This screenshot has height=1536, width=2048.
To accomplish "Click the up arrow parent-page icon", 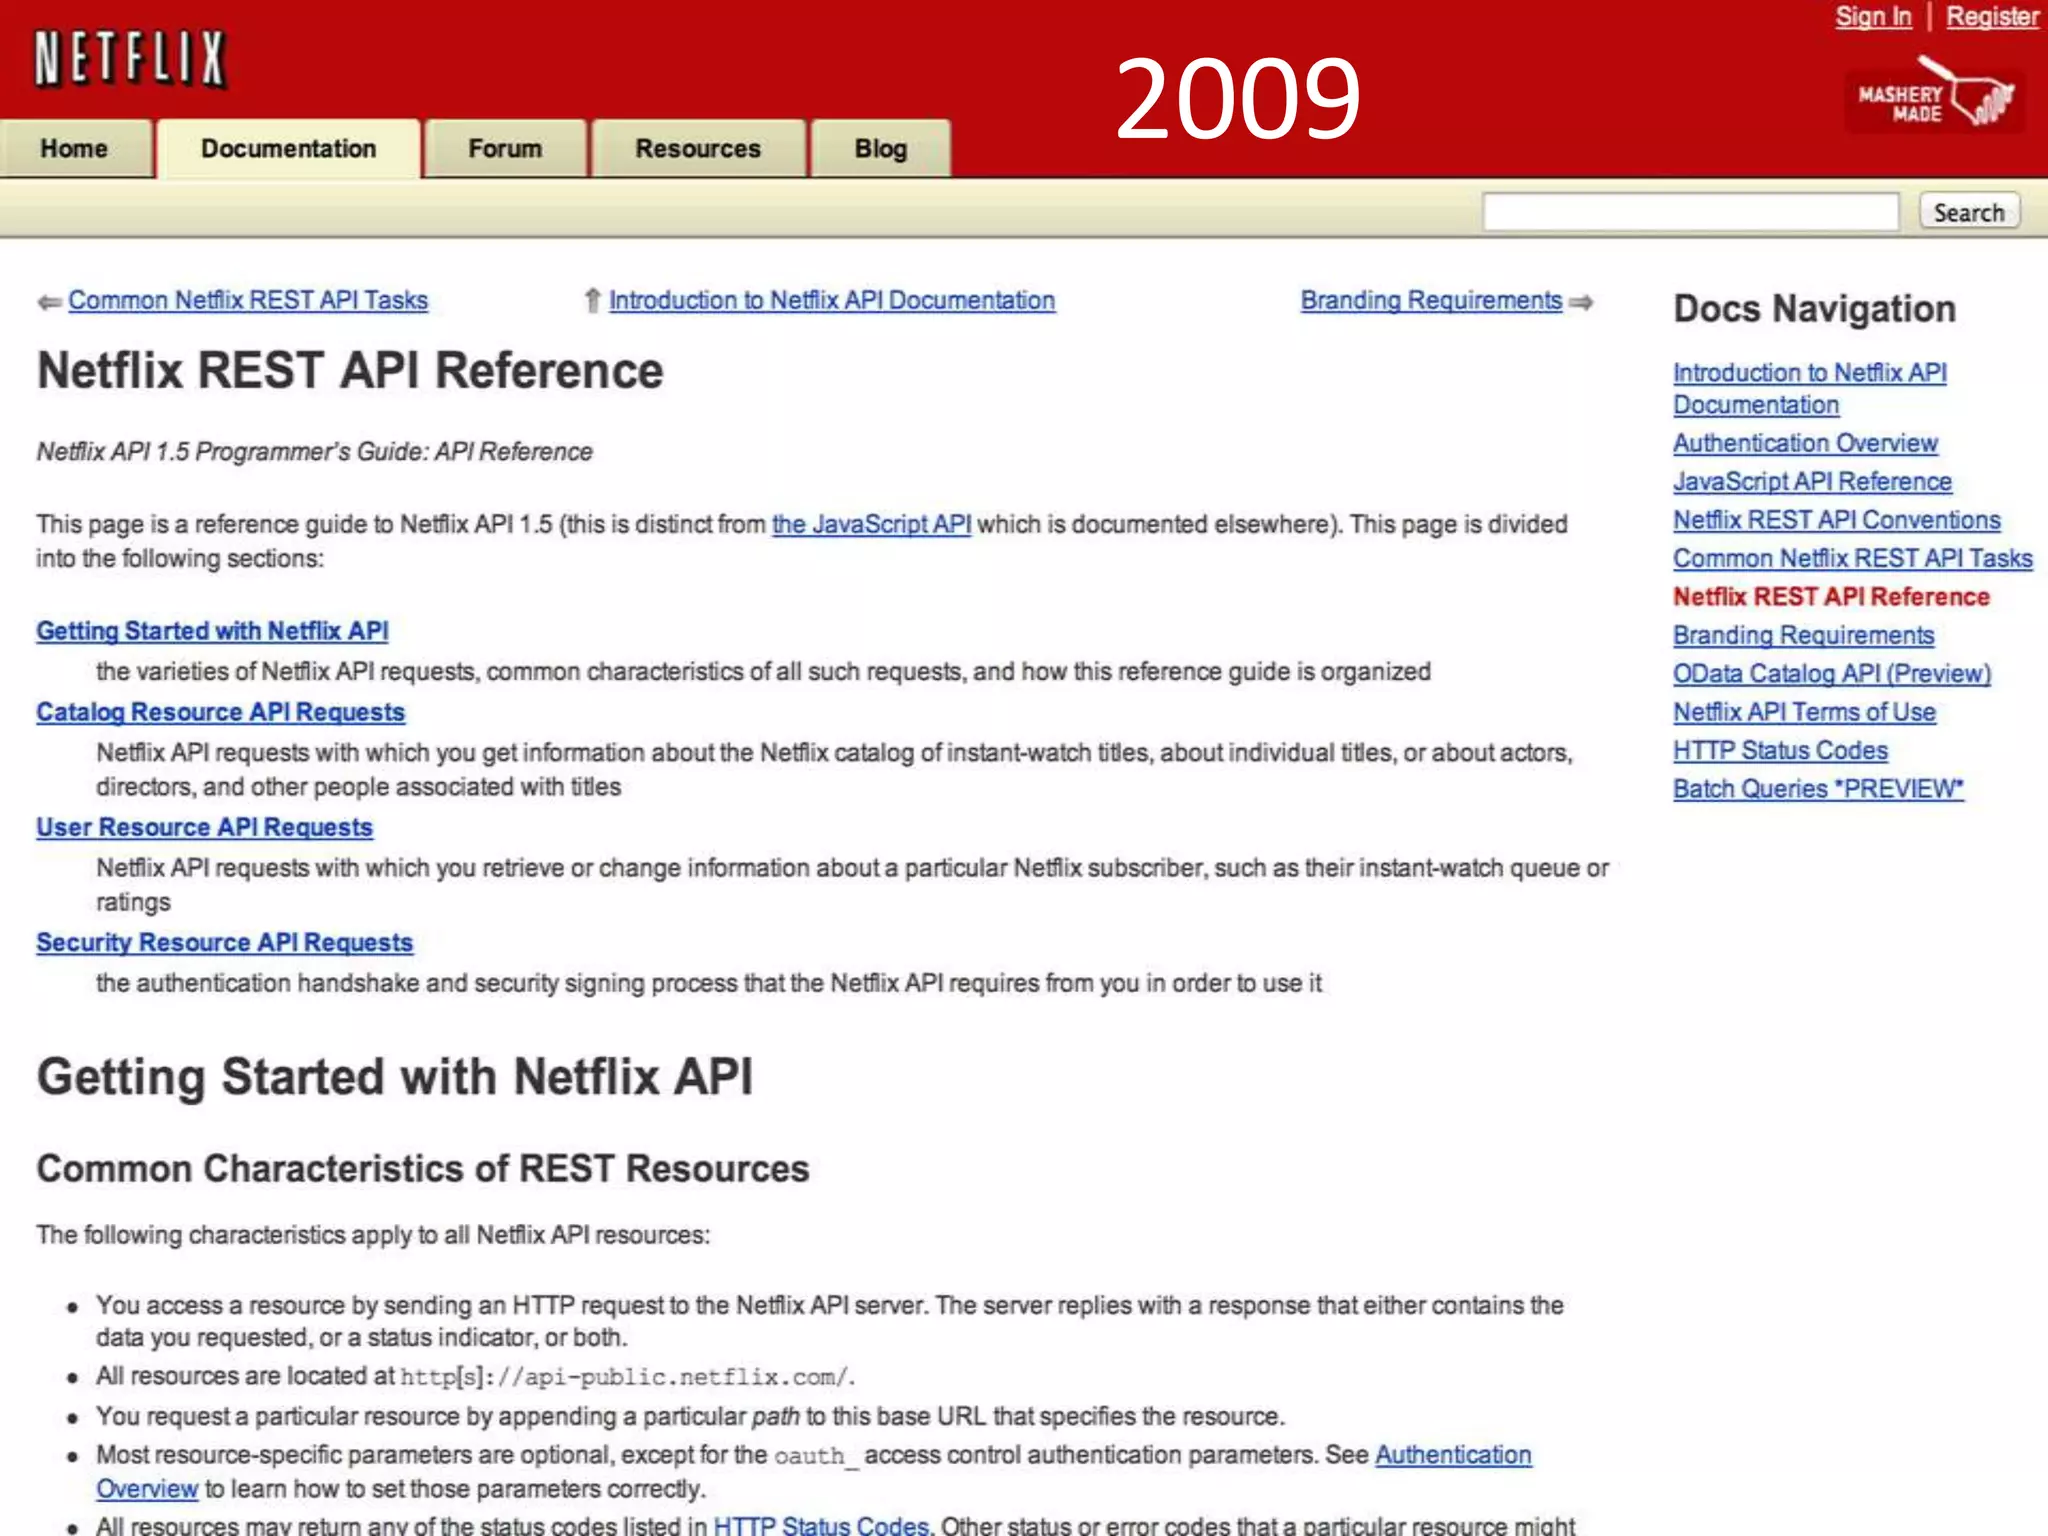I will (592, 301).
